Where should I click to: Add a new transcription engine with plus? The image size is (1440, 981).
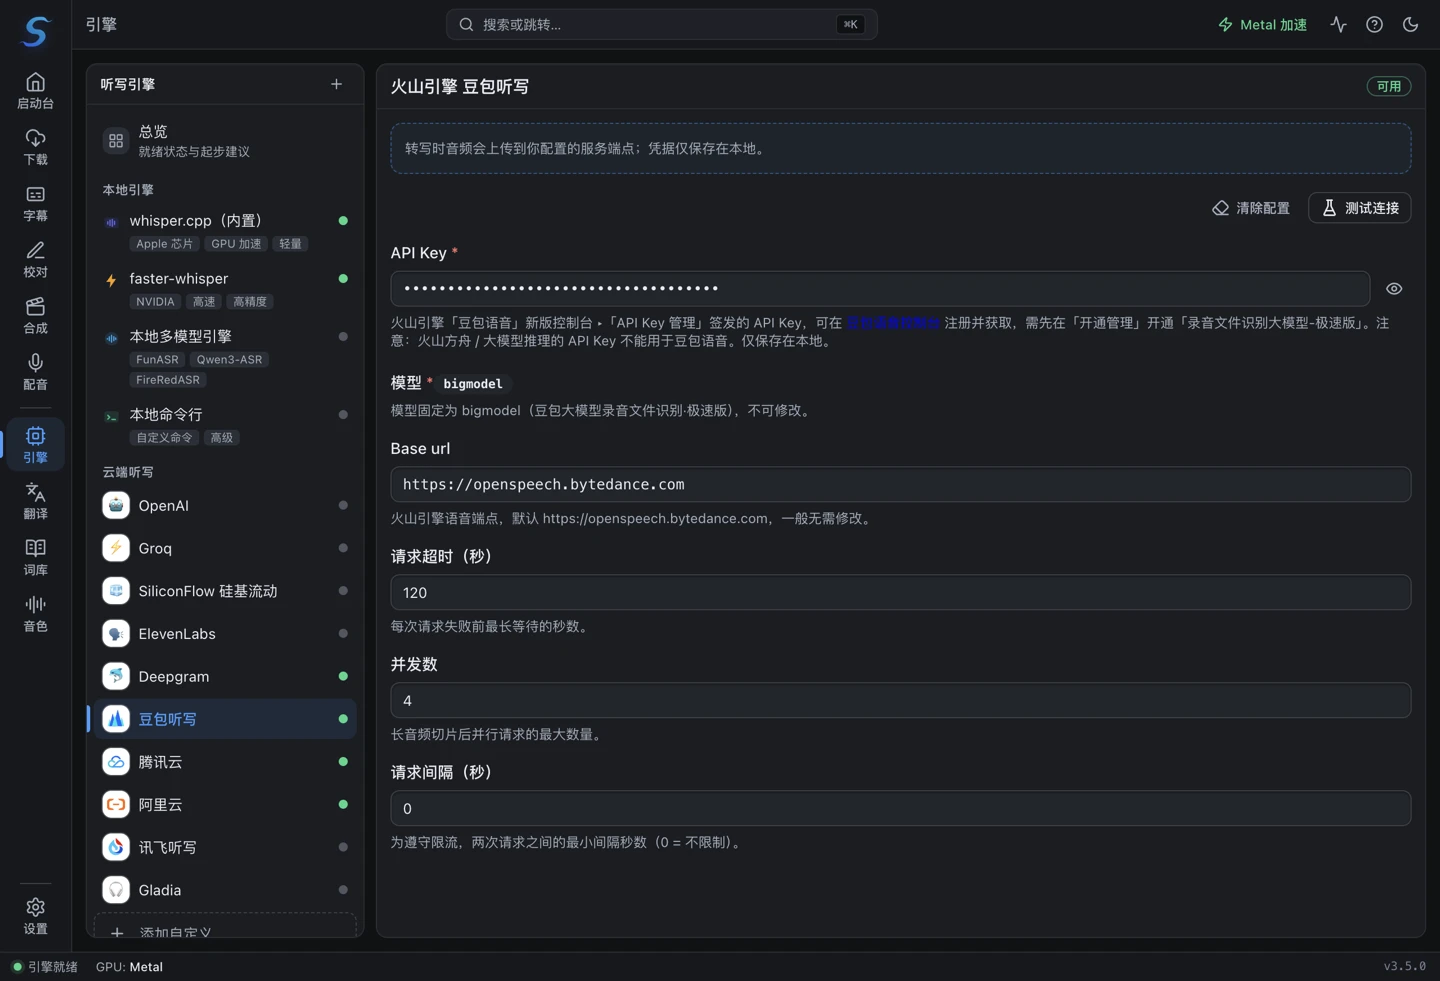(x=337, y=84)
